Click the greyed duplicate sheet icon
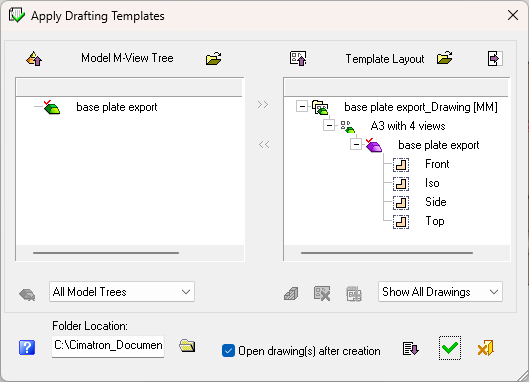The image size is (529, 382). [354, 294]
